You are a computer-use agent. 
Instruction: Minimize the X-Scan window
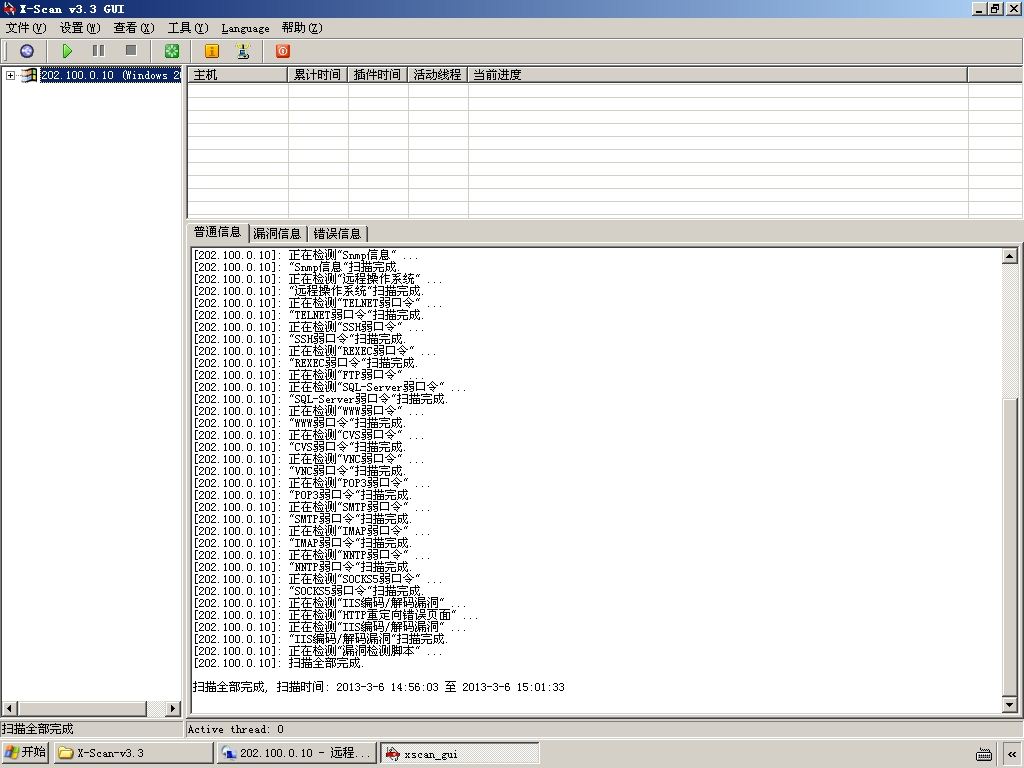click(x=980, y=8)
